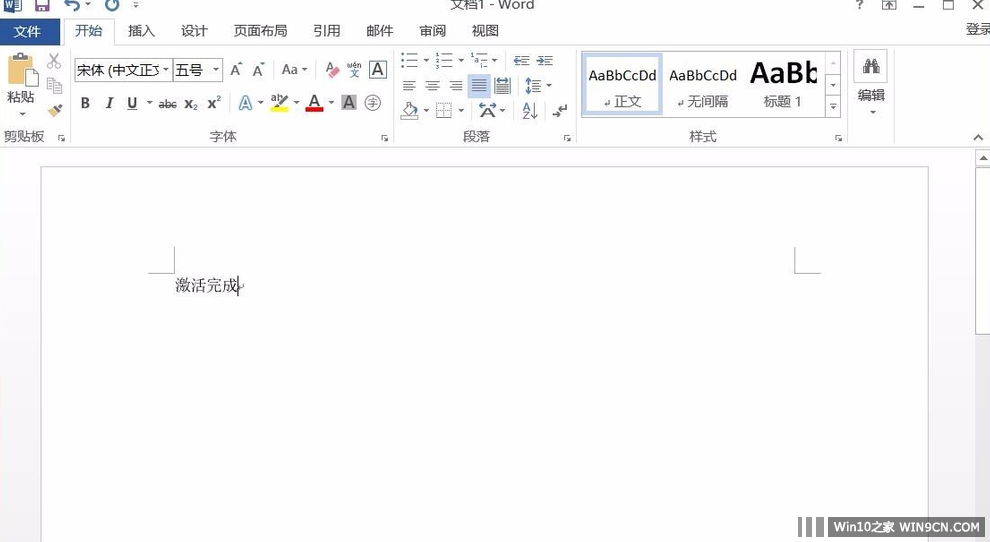Toggle bold formatting

coord(85,103)
